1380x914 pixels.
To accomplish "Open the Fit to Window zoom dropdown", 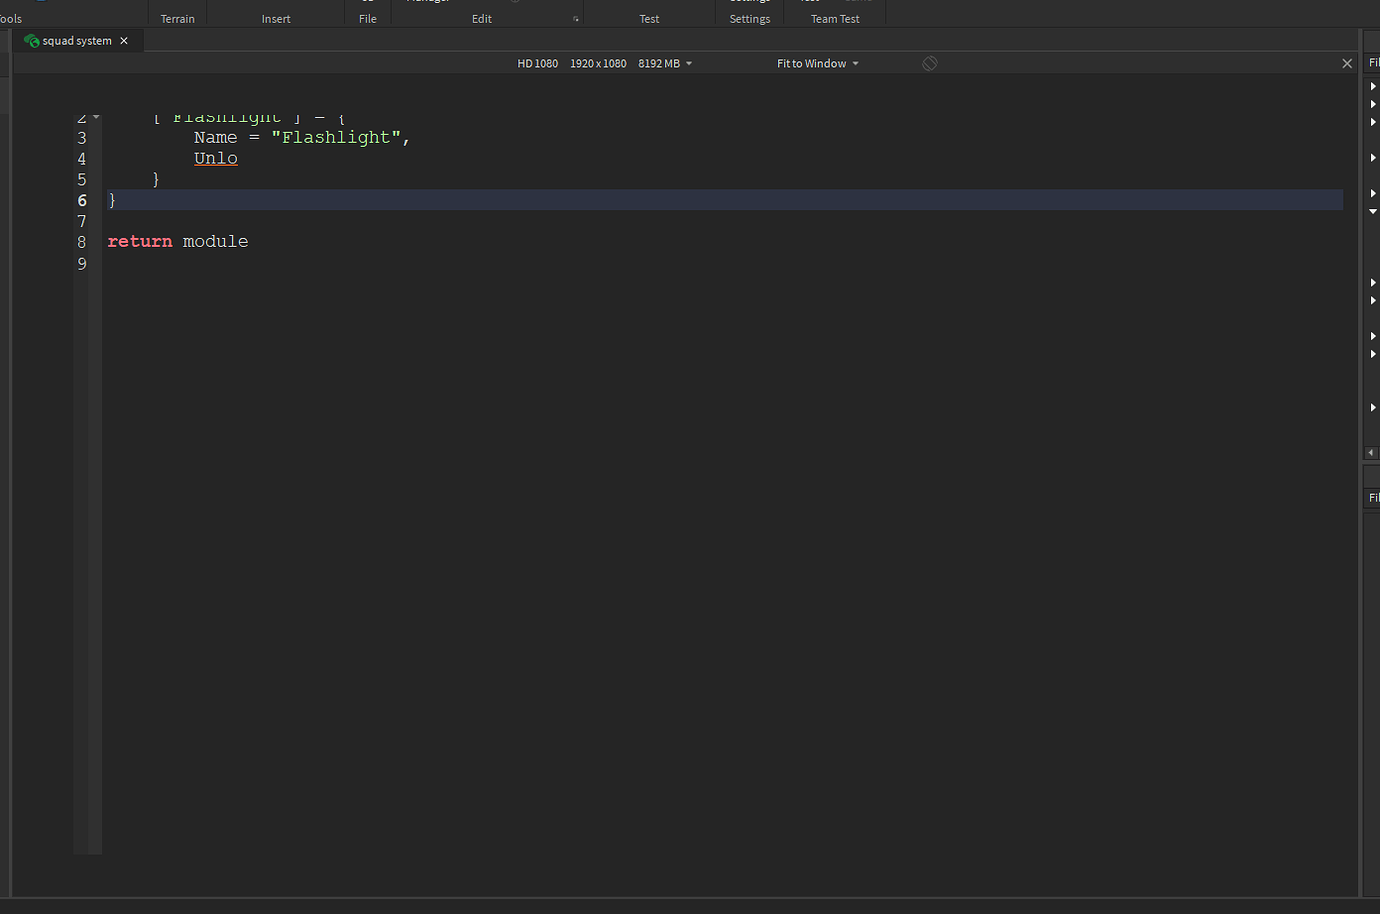I will coord(817,63).
